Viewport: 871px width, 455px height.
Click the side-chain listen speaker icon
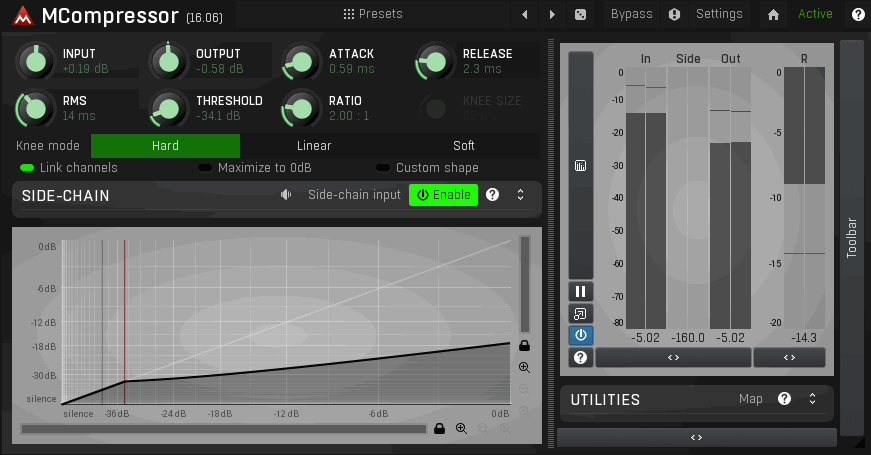point(286,195)
